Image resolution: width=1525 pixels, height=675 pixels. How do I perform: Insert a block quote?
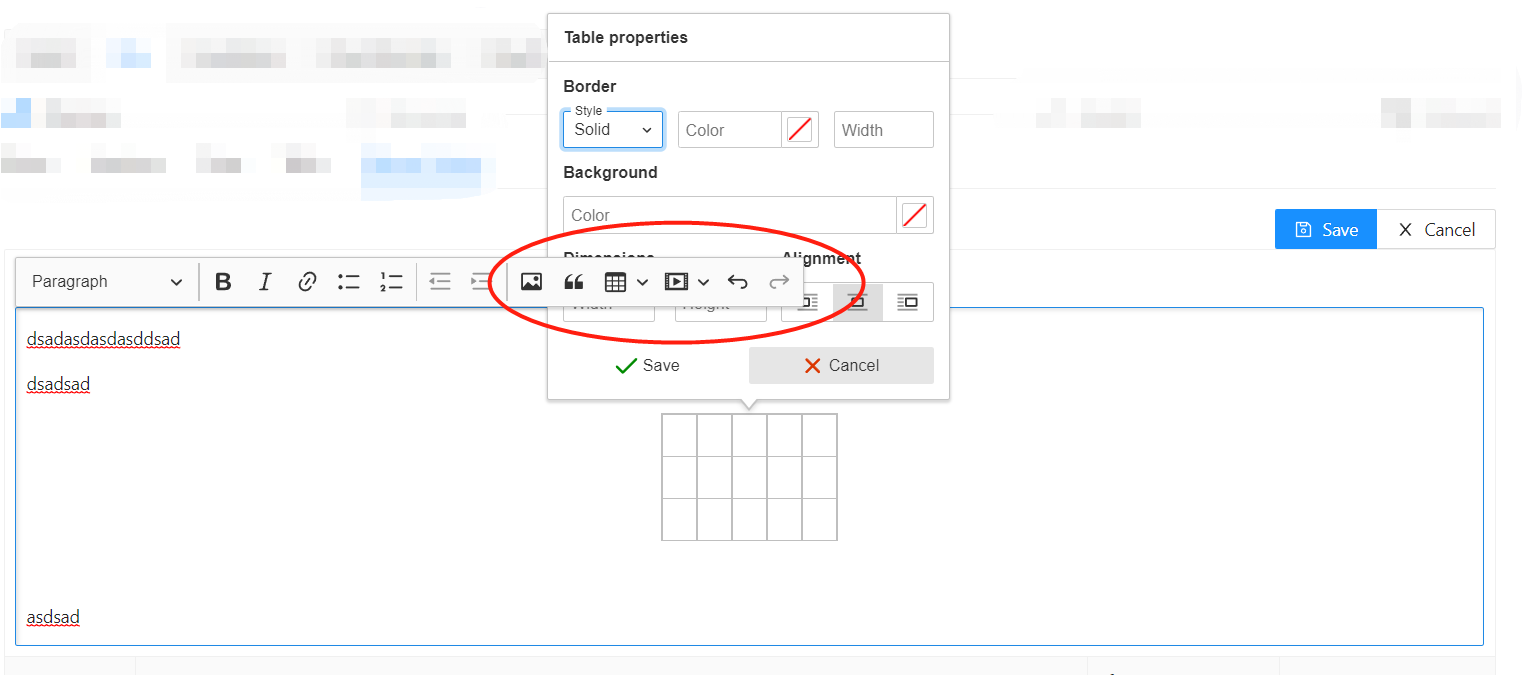pyautogui.click(x=573, y=281)
